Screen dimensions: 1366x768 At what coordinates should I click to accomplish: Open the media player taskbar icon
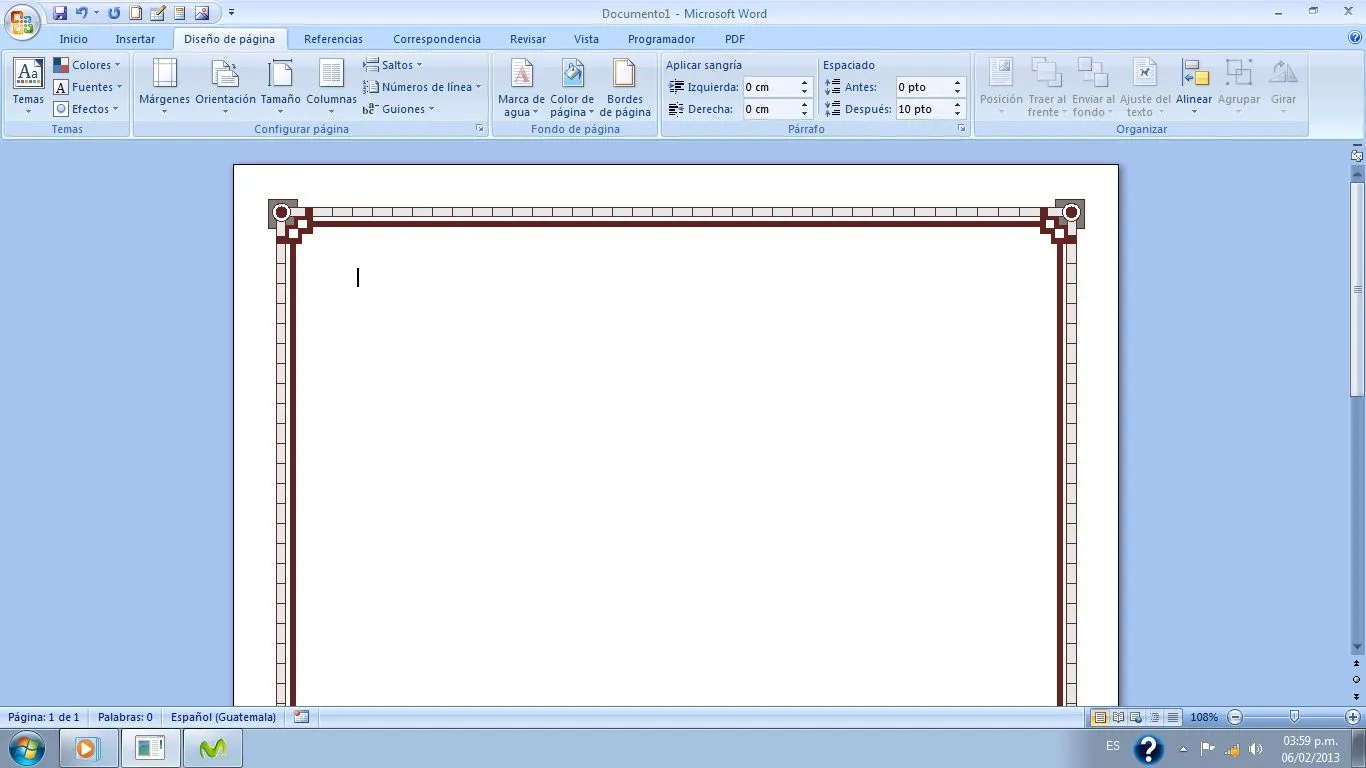(x=87, y=748)
